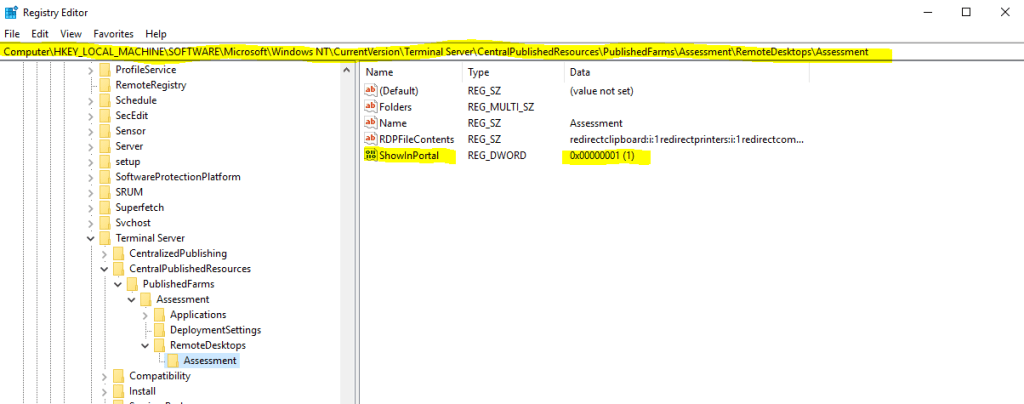Expand the Compatibility key
This screenshot has width=1024, height=404.
[x=104, y=376]
